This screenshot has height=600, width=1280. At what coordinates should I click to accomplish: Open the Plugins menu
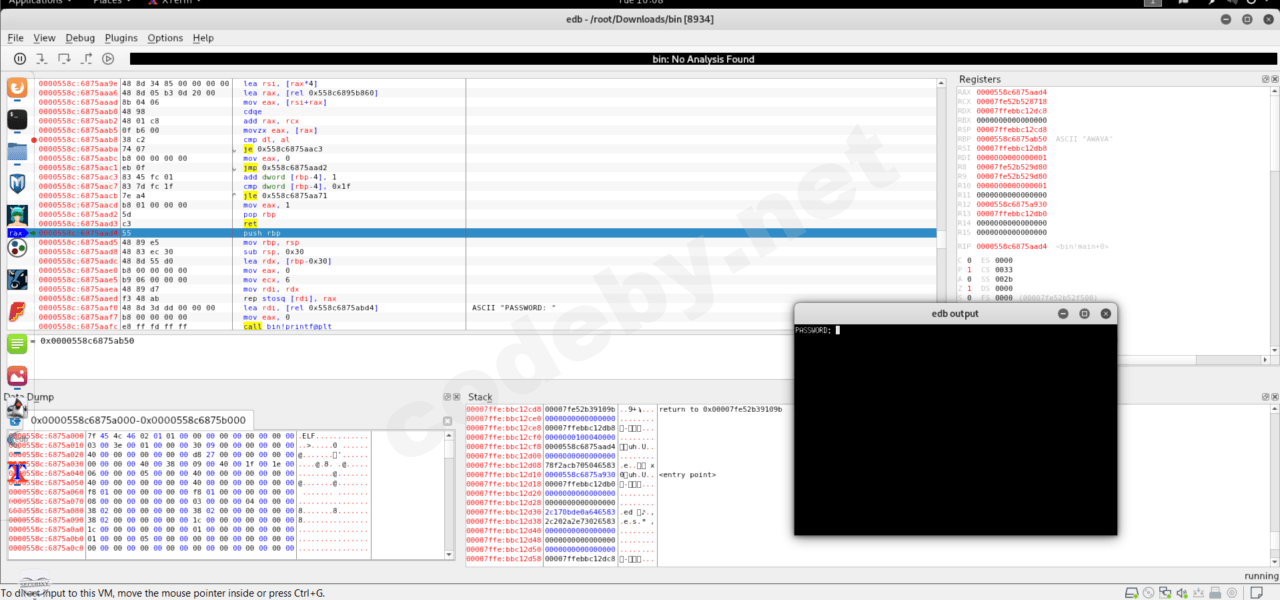(121, 38)
